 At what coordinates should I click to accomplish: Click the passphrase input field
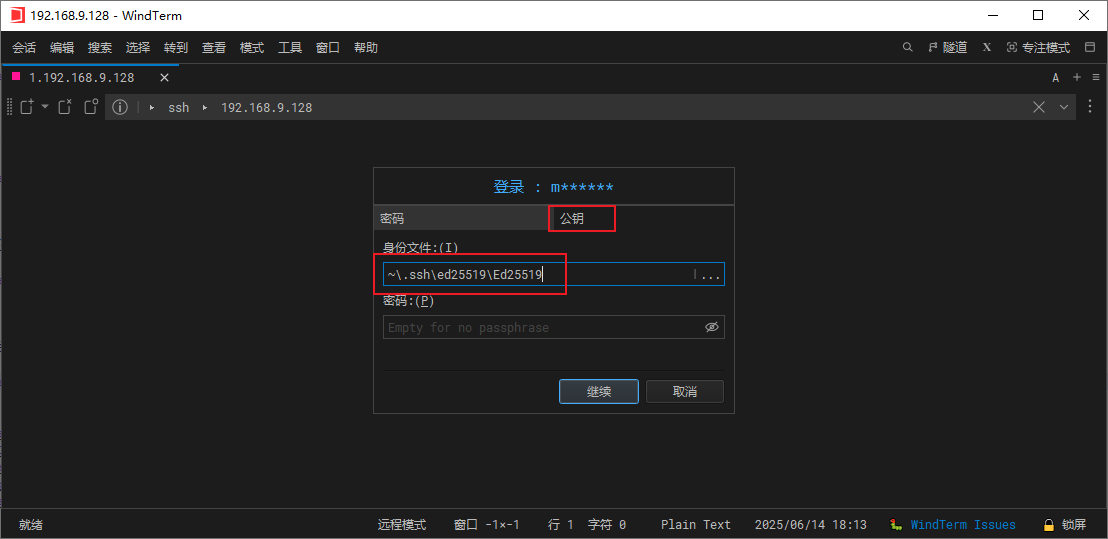540,327
